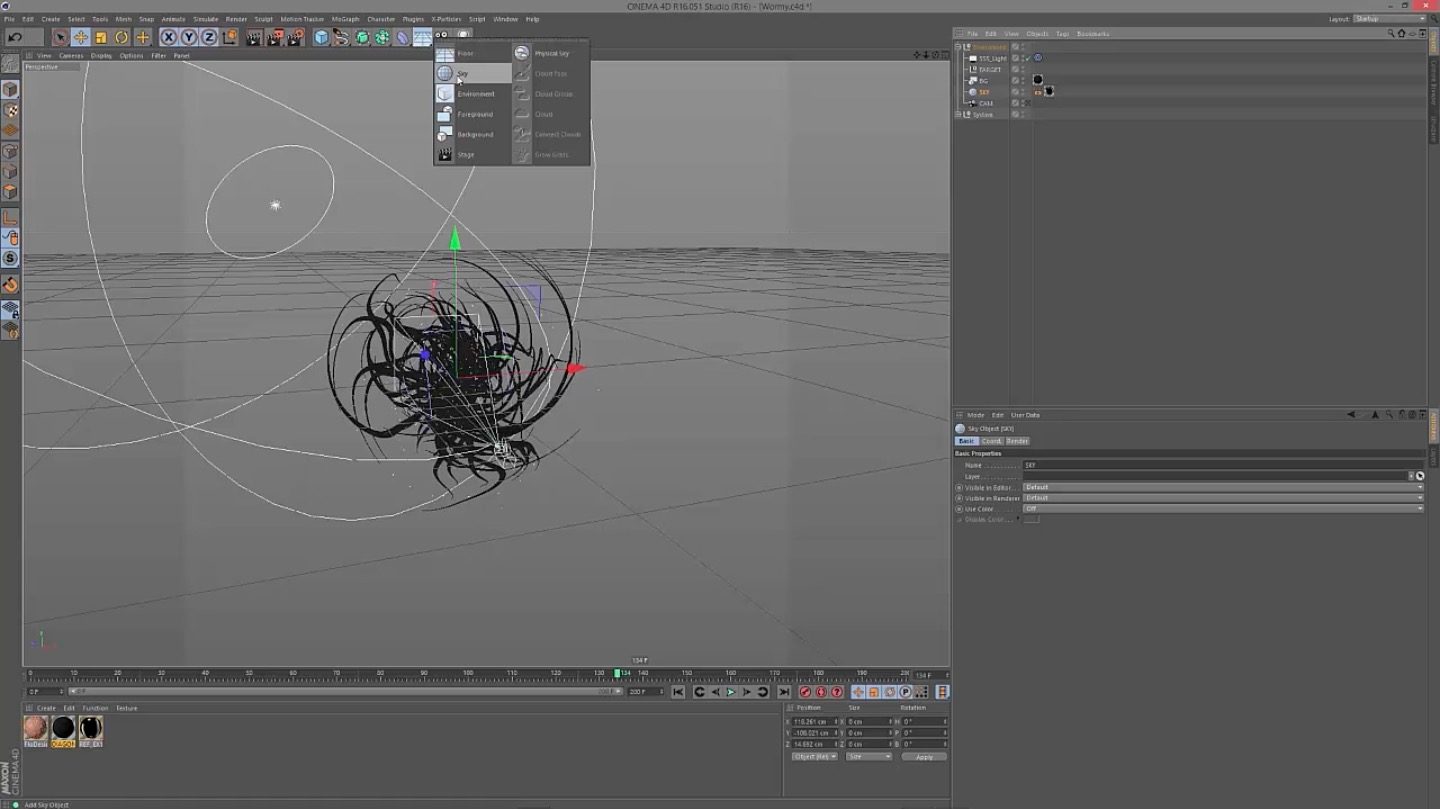Open the Render menu

(x=236, y=19)
